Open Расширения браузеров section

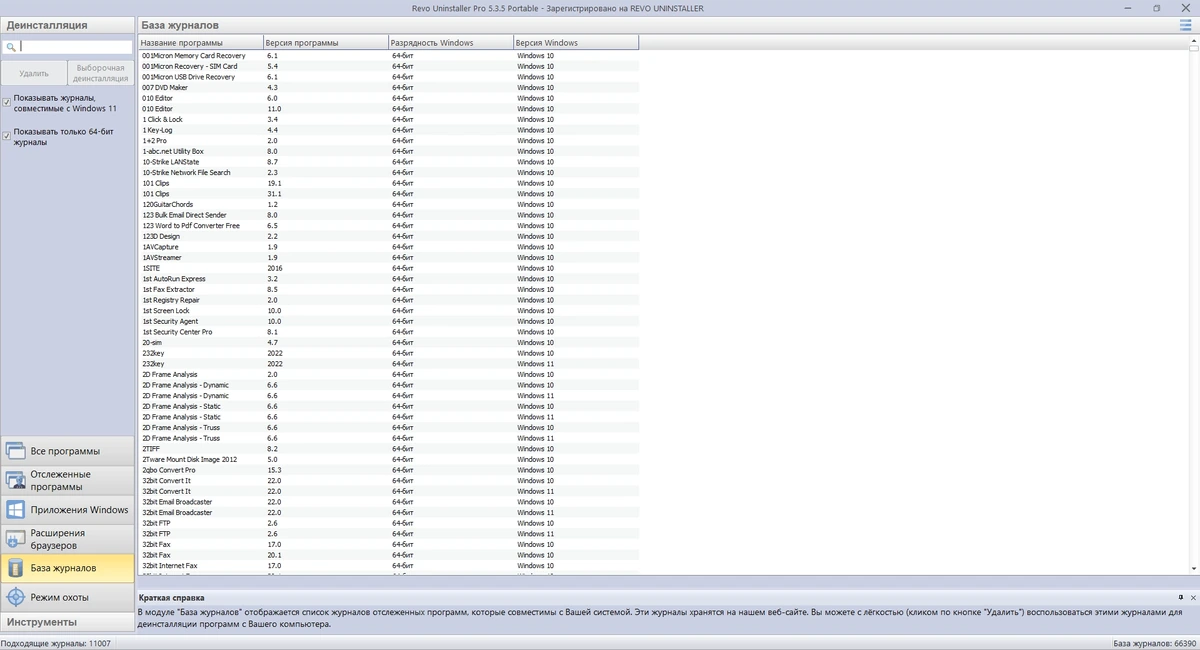point(67,539)
